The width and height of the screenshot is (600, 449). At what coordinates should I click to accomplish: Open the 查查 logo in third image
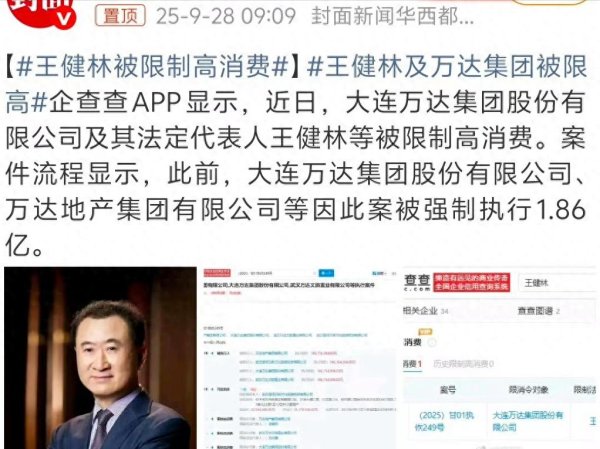tap(417, 282)
